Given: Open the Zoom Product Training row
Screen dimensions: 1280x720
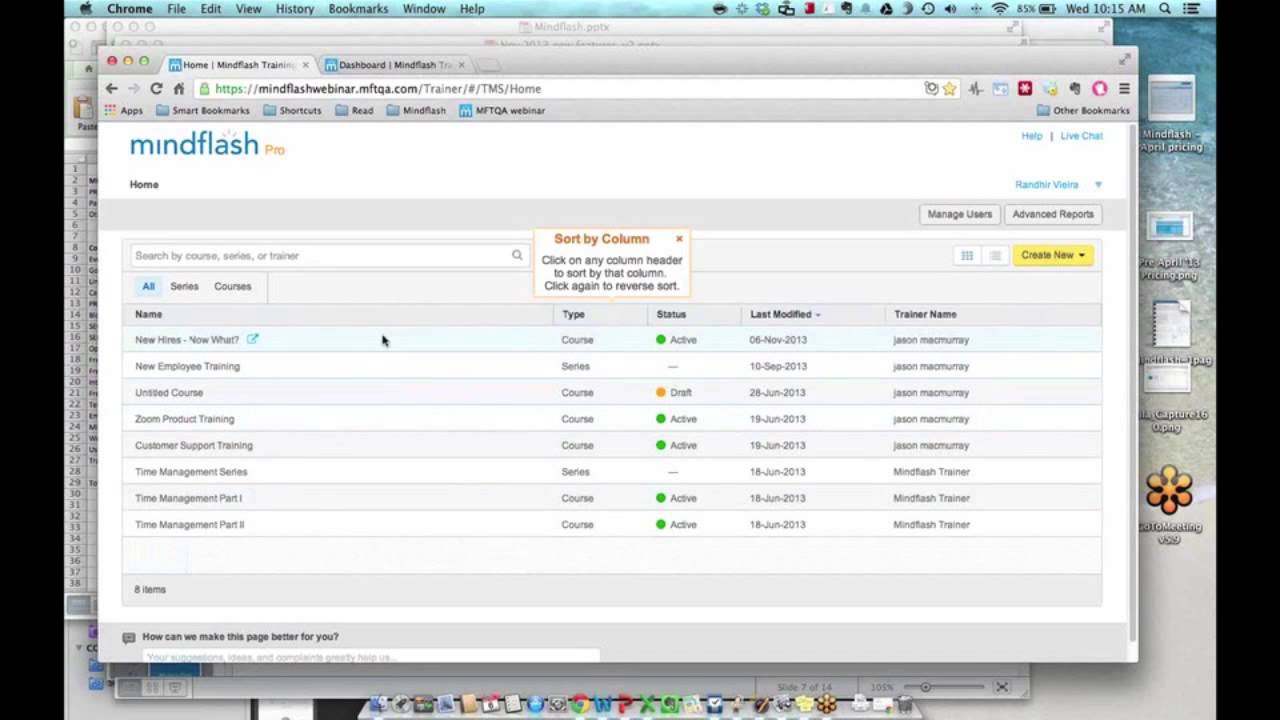Looking at the screenshot, I should tap(612, 419).
